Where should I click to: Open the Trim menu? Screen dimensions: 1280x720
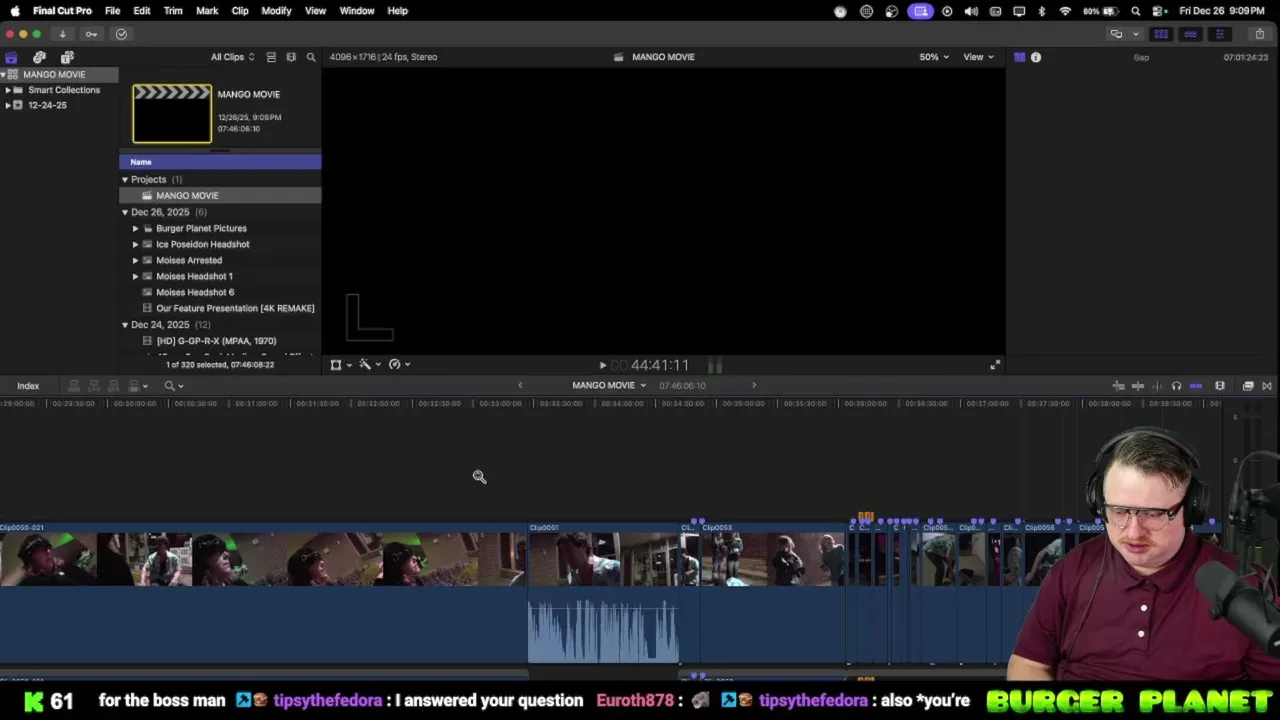(173, 11)
